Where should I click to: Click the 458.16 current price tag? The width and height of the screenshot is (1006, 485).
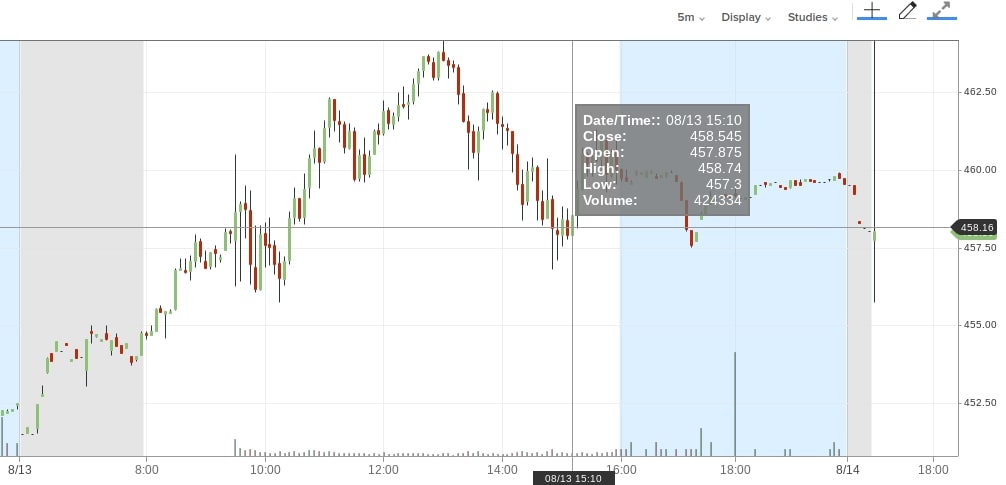976,228
